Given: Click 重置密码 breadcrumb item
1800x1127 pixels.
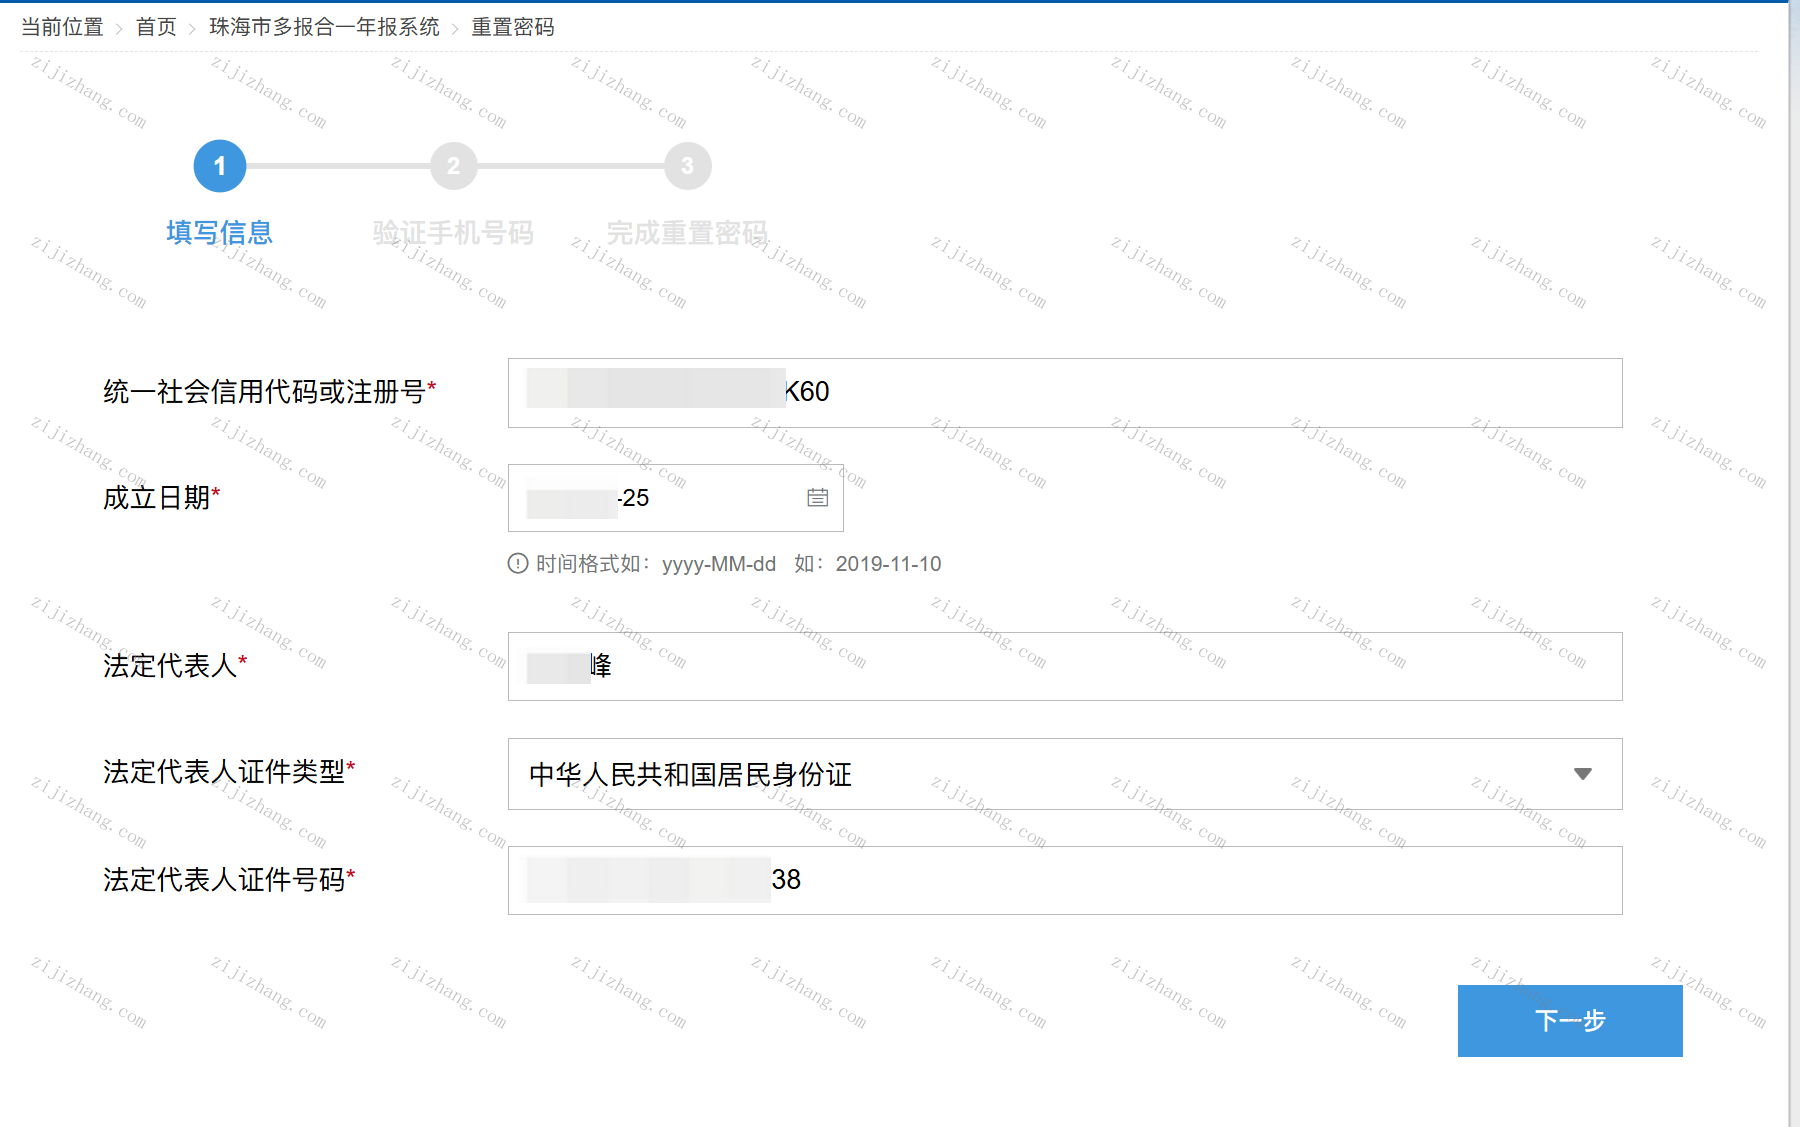Looking at the screenshot, I should coord(513,27).
